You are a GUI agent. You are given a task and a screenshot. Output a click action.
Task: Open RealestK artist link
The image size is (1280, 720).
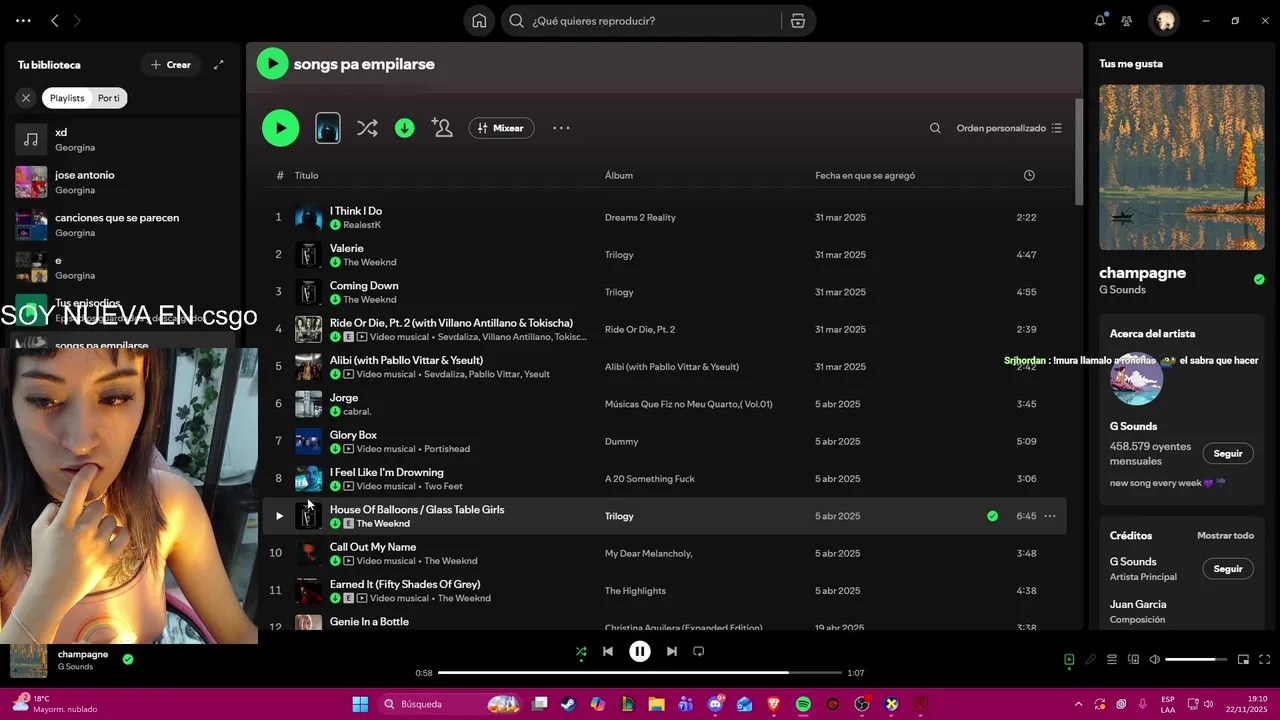(x=362, y=225)
